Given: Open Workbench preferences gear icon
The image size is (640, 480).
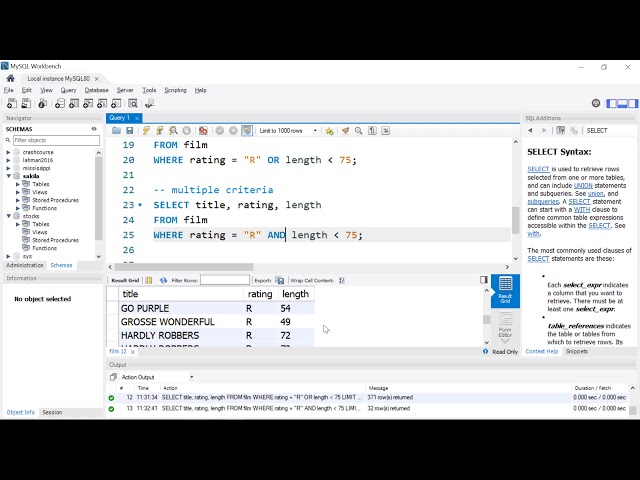Looking at the screenshot, I should [596, 103].
